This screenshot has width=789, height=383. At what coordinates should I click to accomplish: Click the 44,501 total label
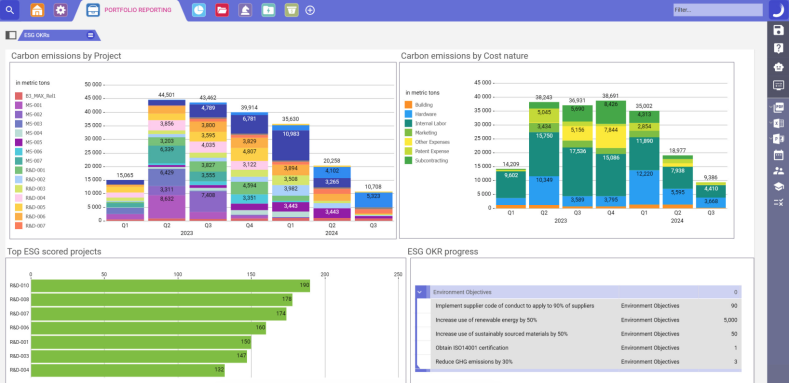point(167,95)
